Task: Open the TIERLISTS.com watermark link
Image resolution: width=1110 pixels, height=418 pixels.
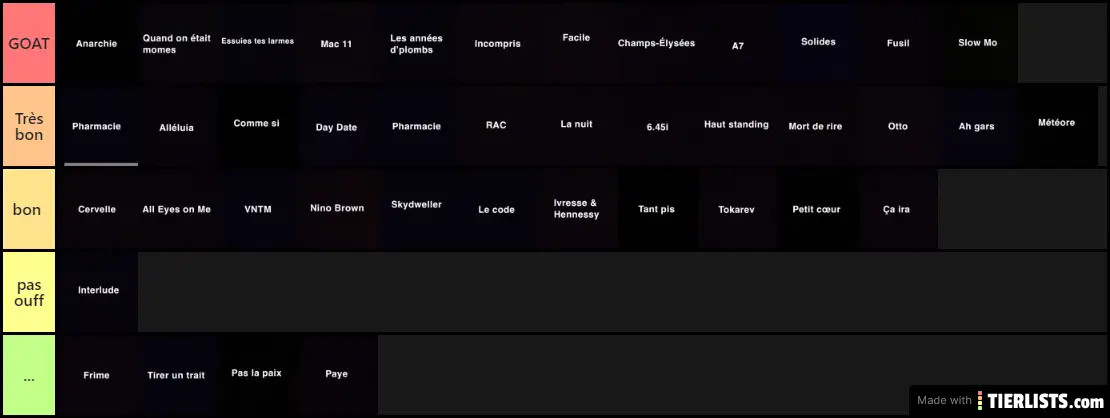Action: (x=1040, y=400)
